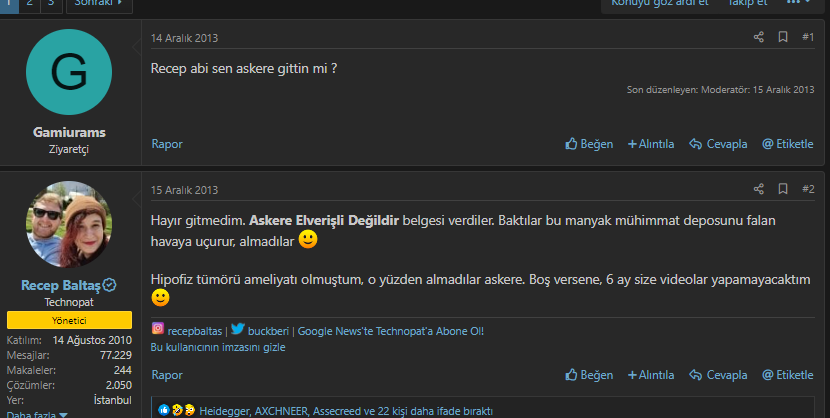The image size is (830, 418).
Task: Click the yellow Yönetici badge
Action: click(x=69, y=320)
